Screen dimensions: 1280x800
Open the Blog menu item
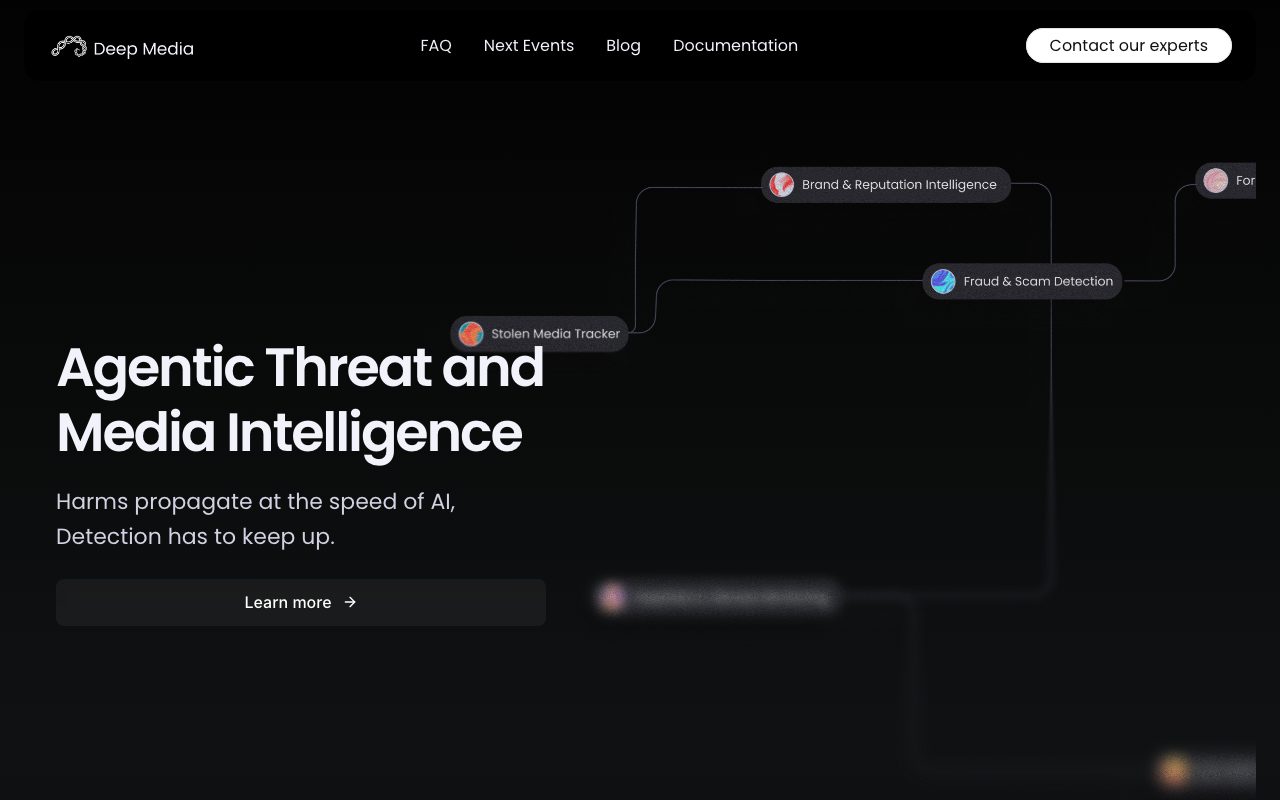[x=623, y=46]
